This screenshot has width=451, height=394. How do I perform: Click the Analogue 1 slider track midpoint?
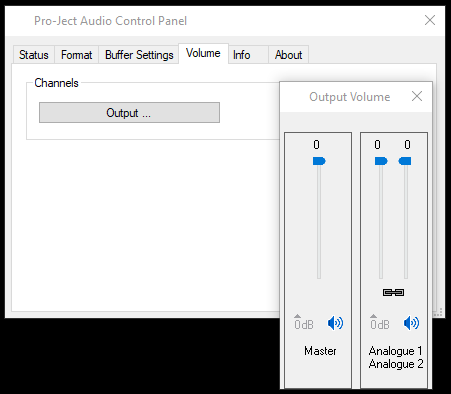(381, 222)
